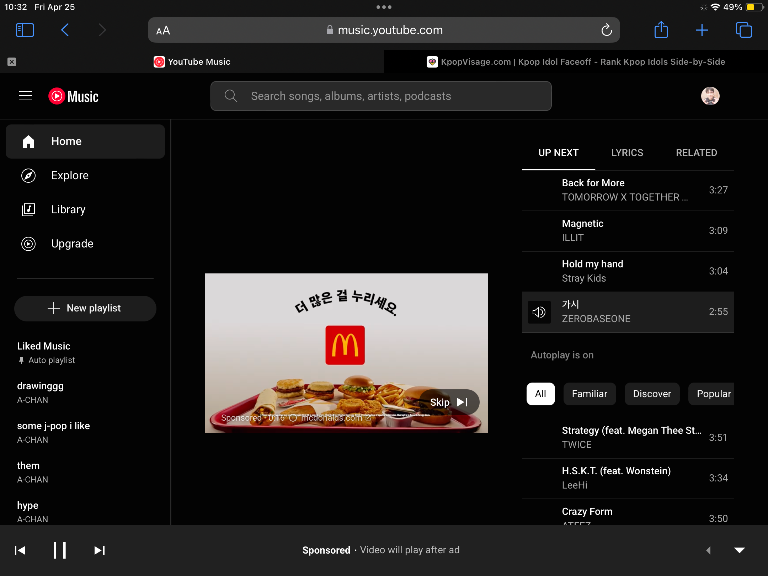Select the Popular autoplay filter chip
The width and height of the screenshot is (768, 576).
[x=712, y=394]
